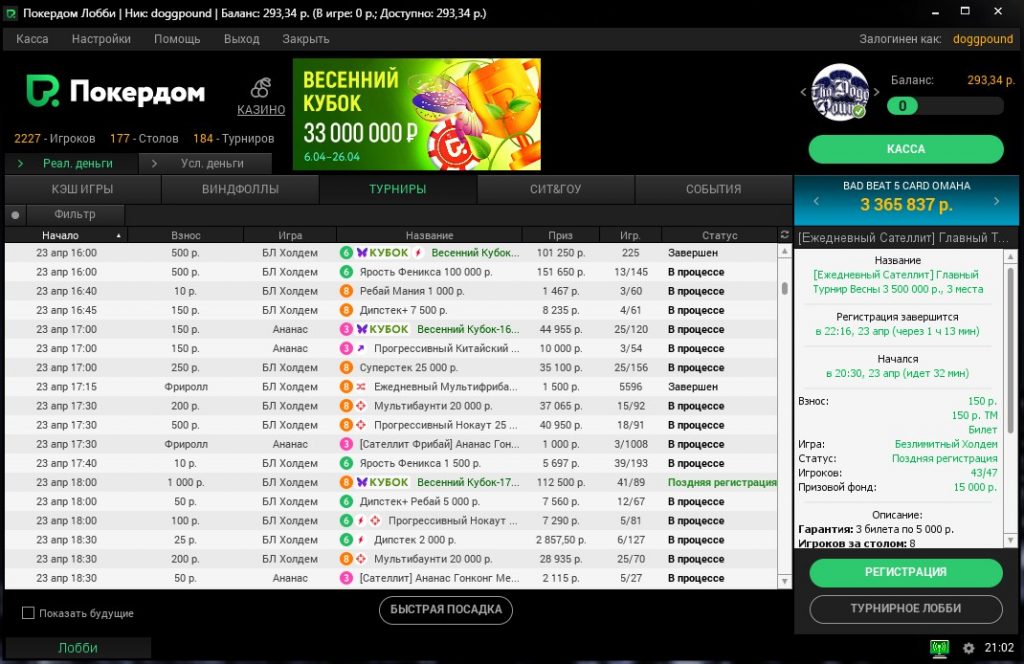Click the Pokerdom logo

coord(115,91)
